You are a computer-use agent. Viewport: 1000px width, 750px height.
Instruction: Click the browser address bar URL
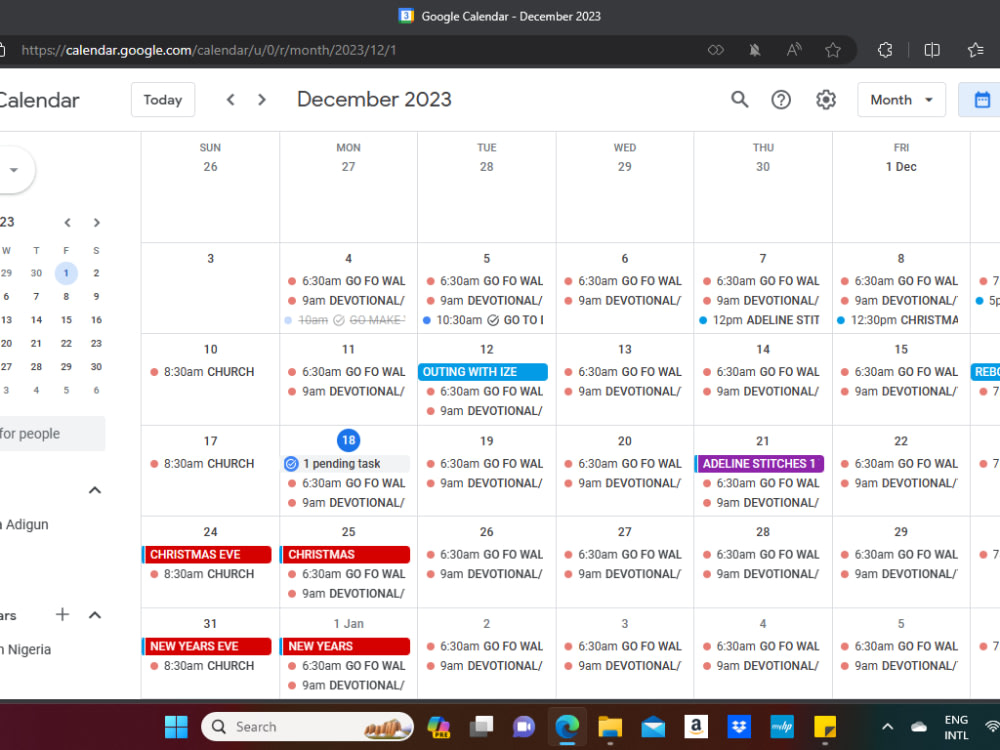[209, 50]
